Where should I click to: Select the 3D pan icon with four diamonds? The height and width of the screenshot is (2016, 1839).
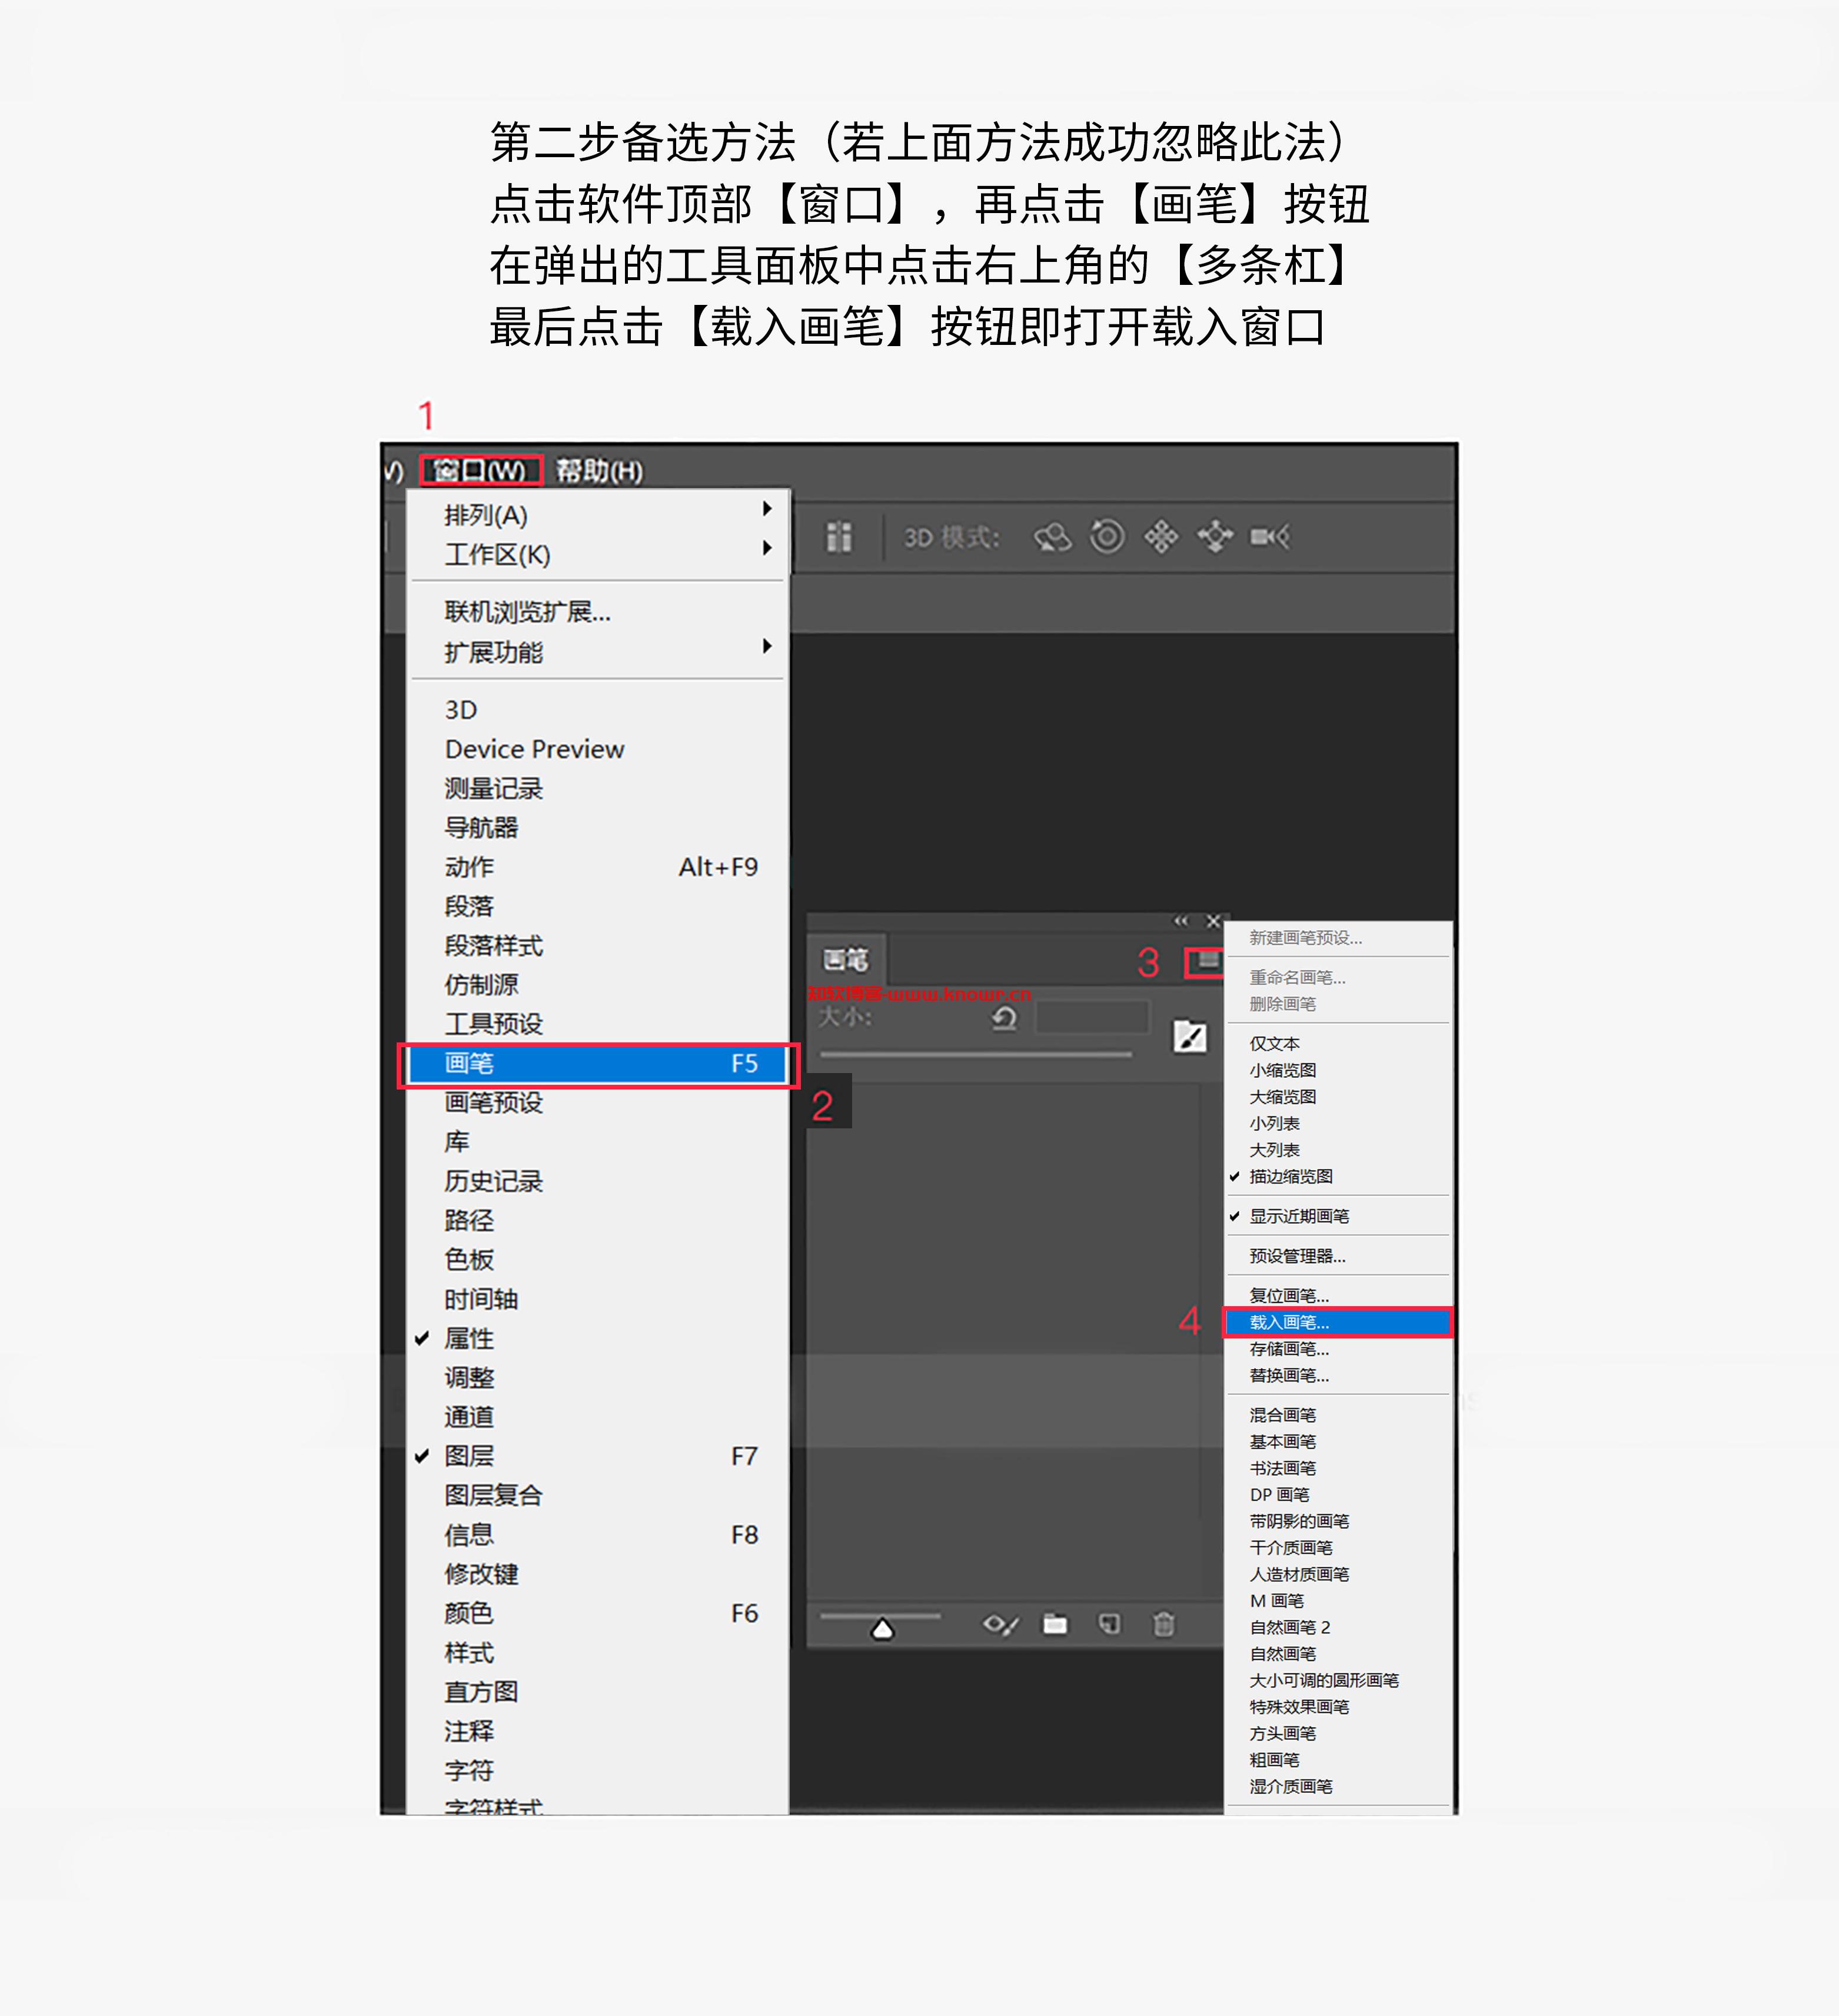click(x=1161, y=537)
